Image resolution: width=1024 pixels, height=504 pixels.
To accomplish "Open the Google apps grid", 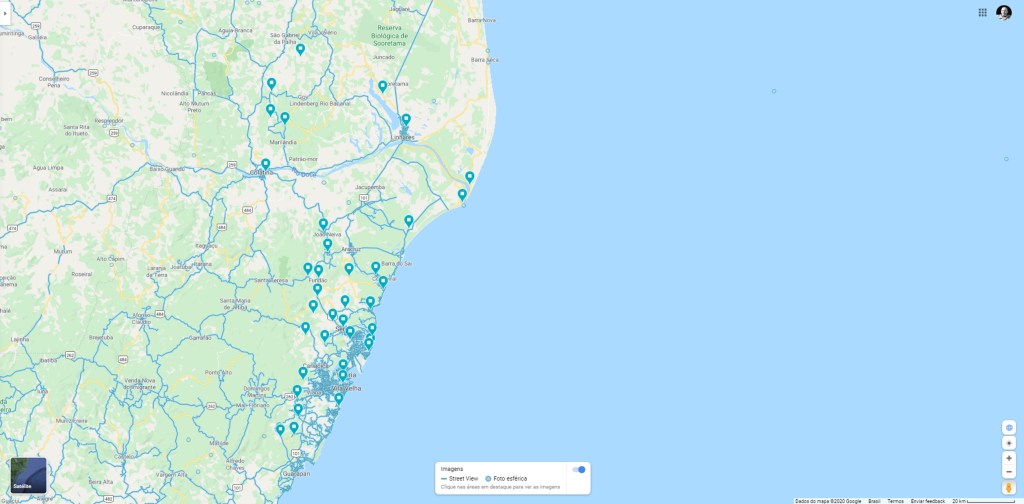I will pyautogui.click(x=983, y=12).
